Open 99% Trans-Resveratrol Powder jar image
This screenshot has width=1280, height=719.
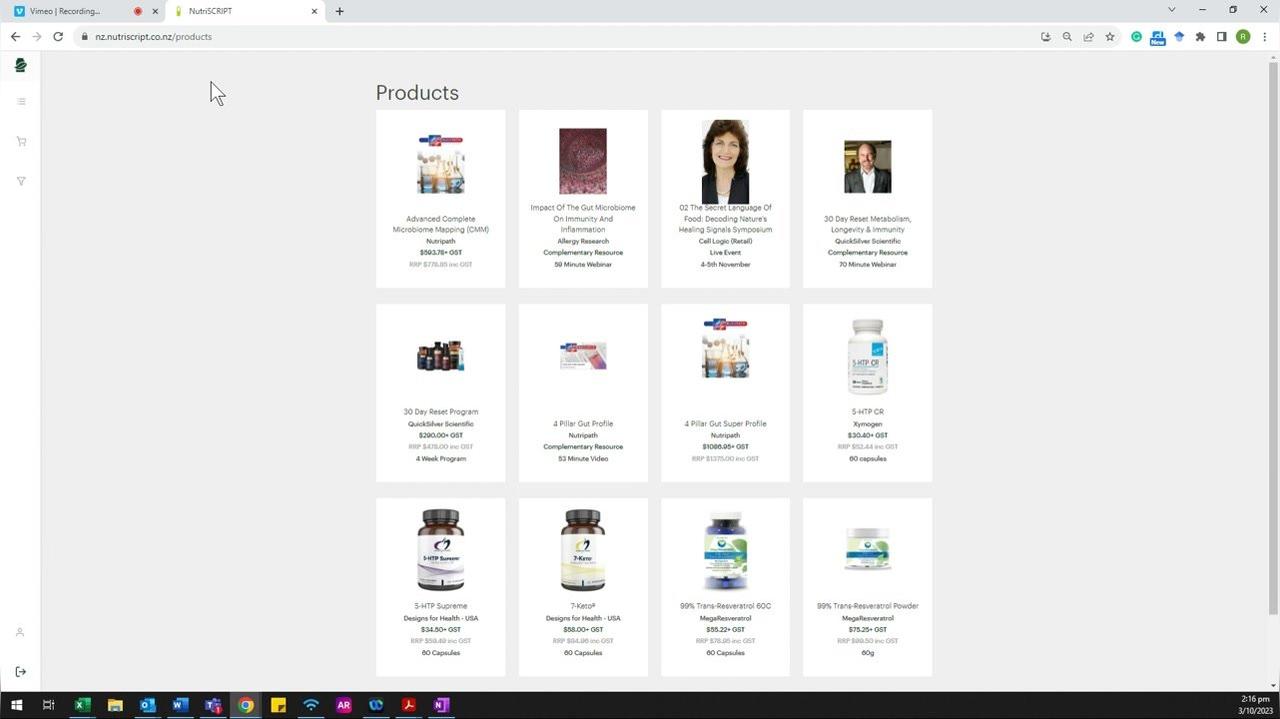coord(867,549)
